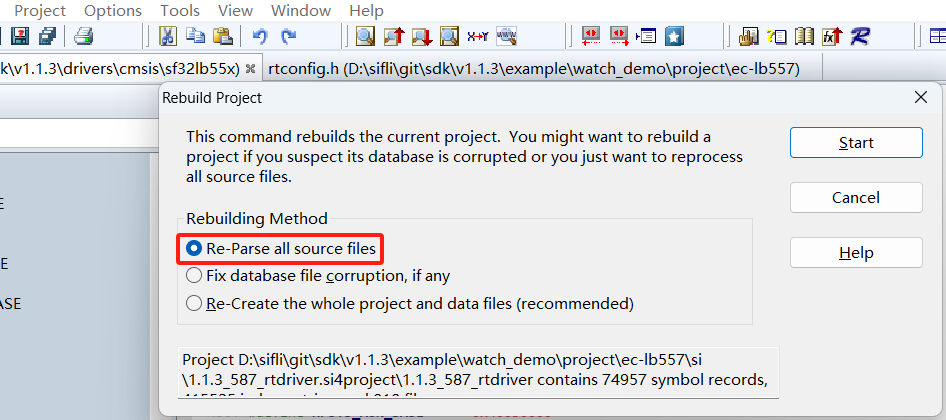Click the Start button
The height and width of the screenshot is (420, 946).
[x=856, y=142]
